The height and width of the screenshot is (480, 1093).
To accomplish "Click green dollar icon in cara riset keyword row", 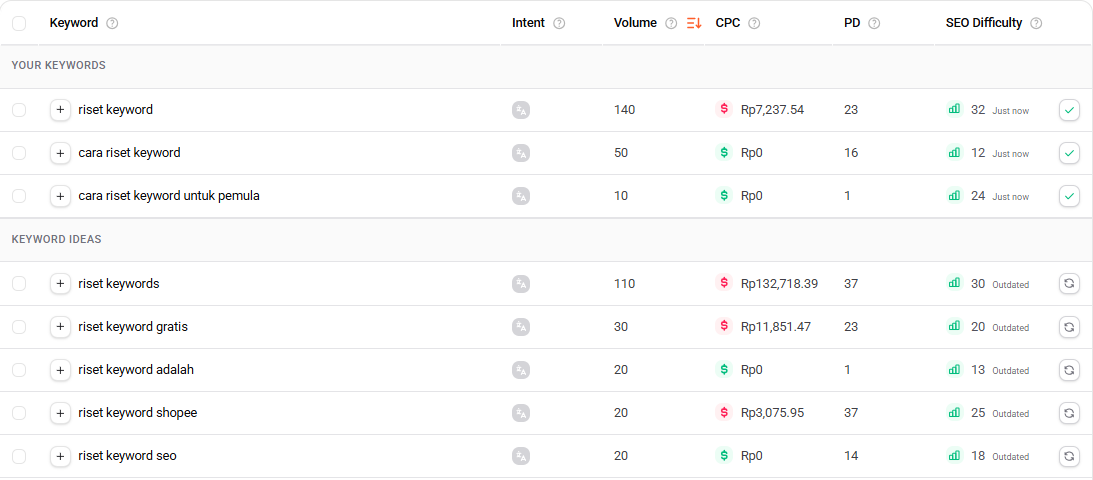I will click(724, 153).
